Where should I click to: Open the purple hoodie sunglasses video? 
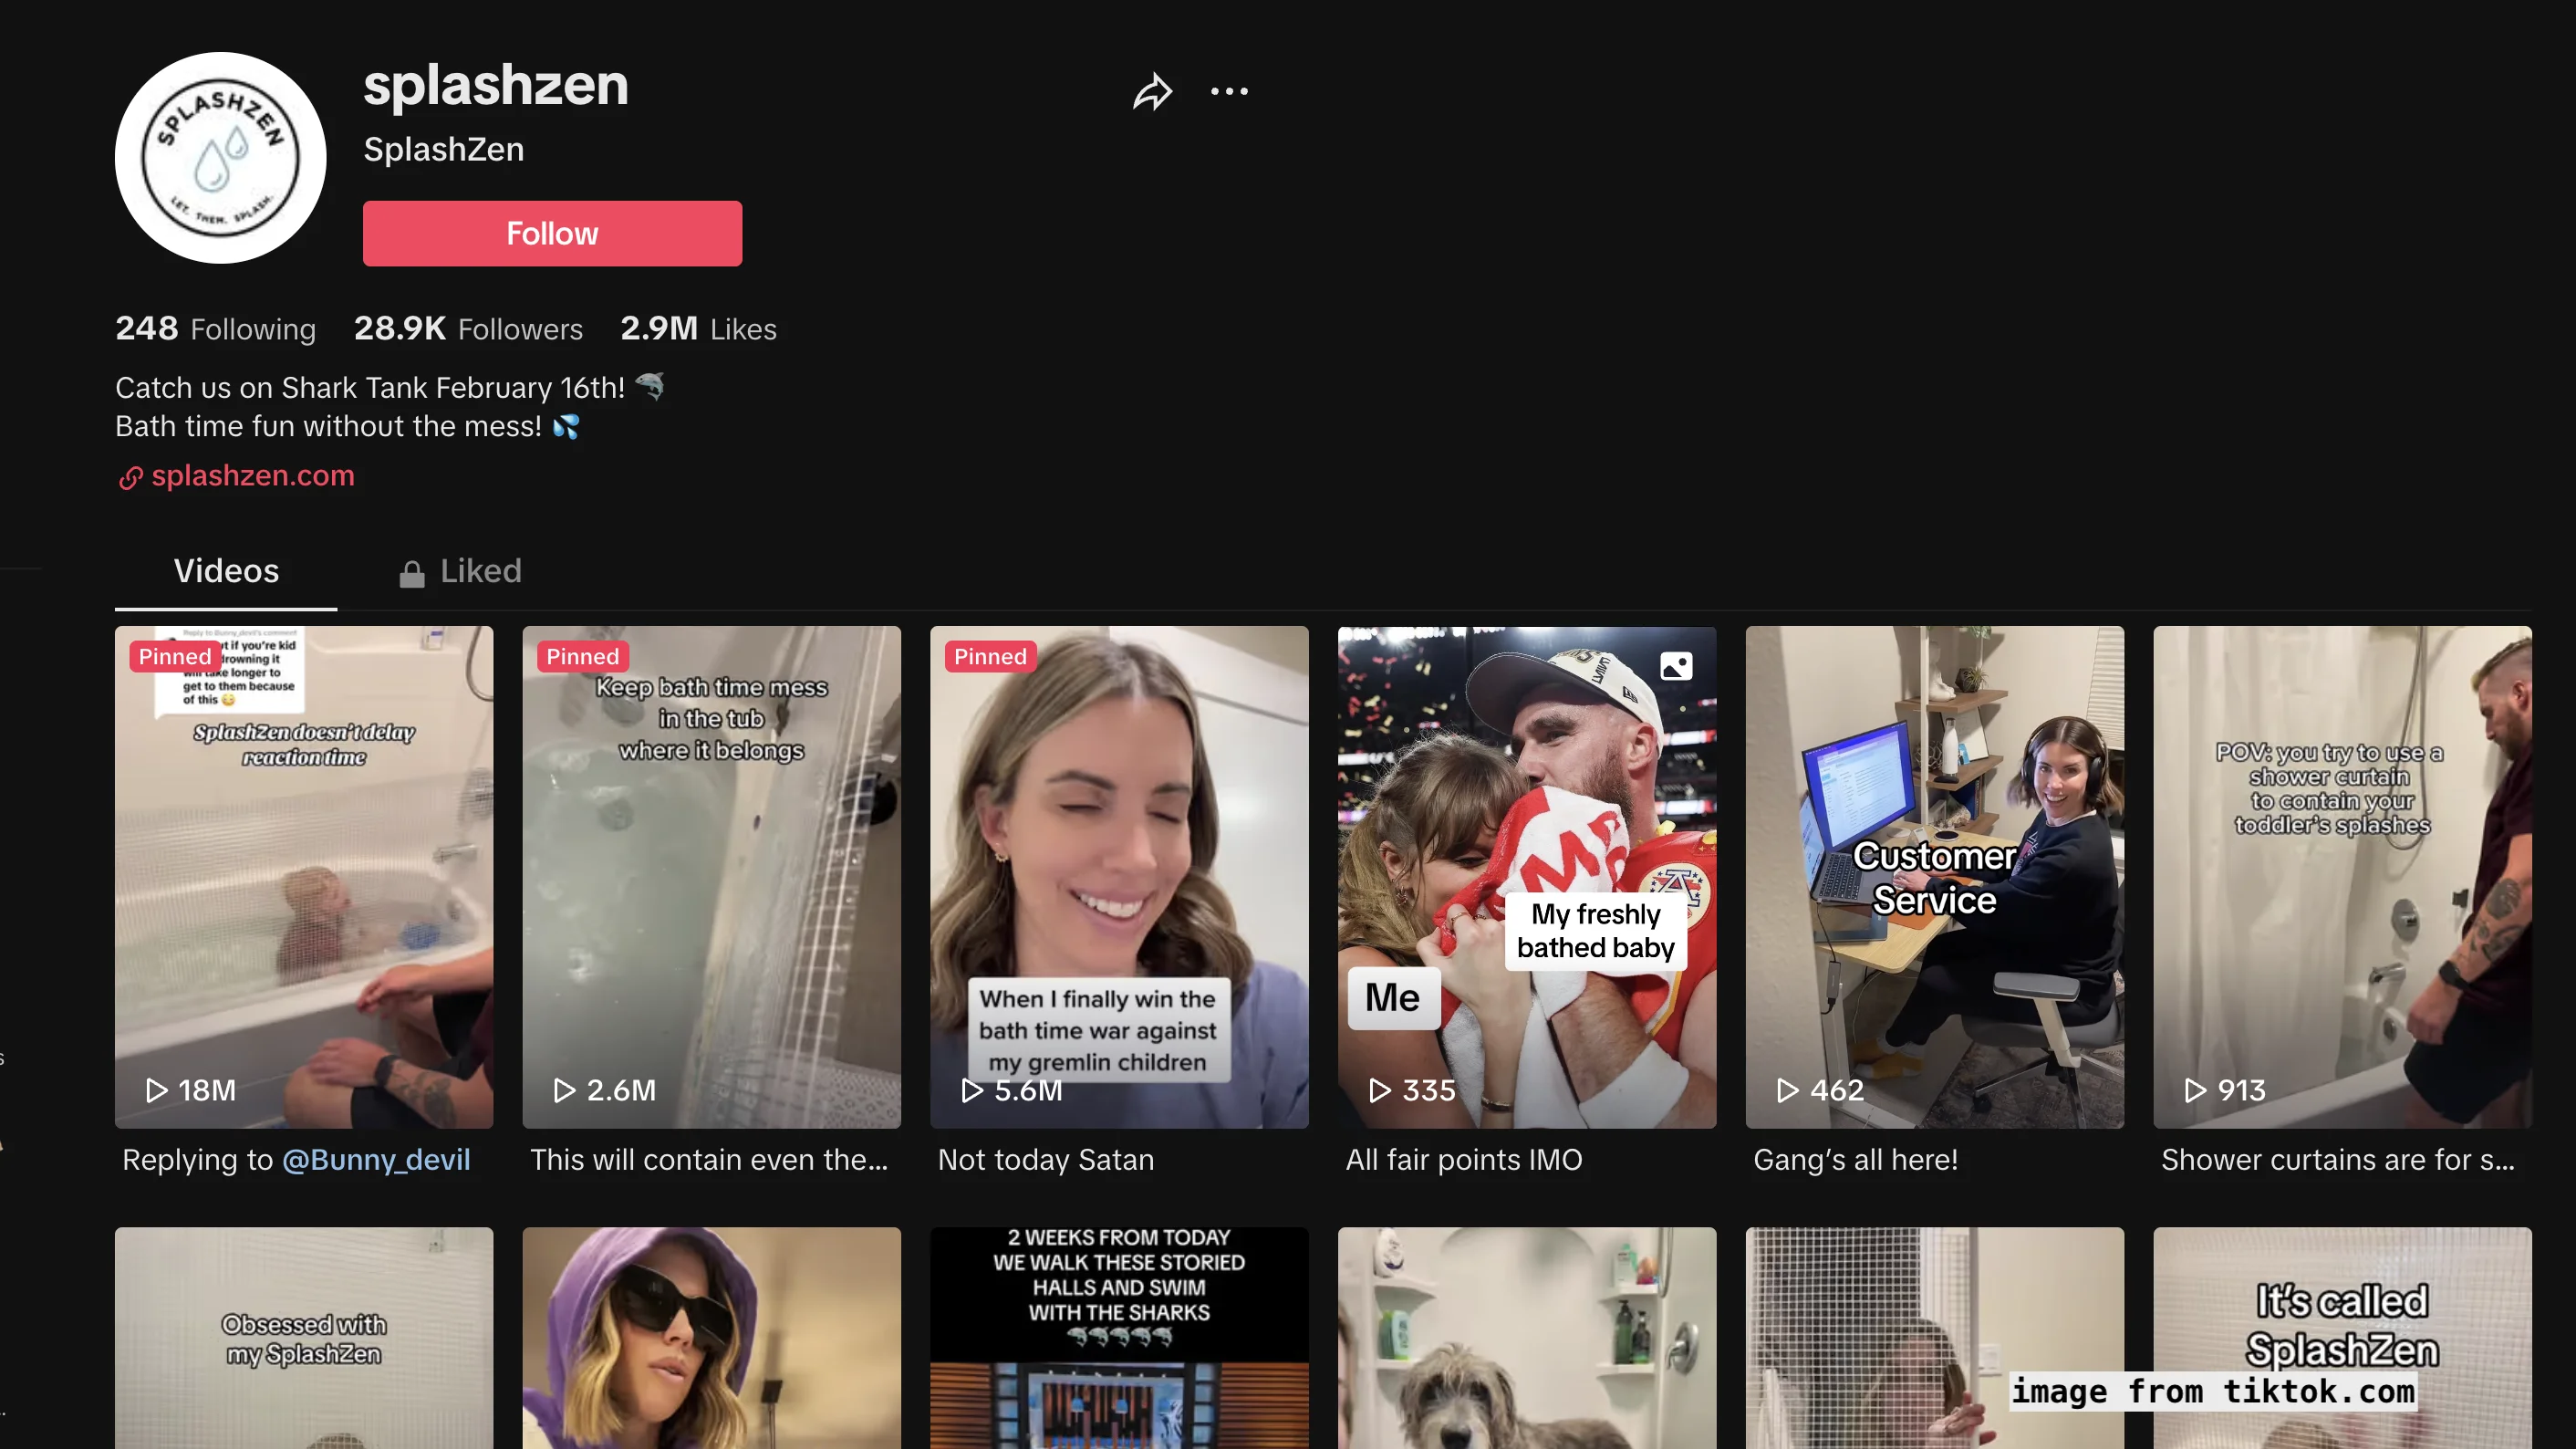point(712,1338)
